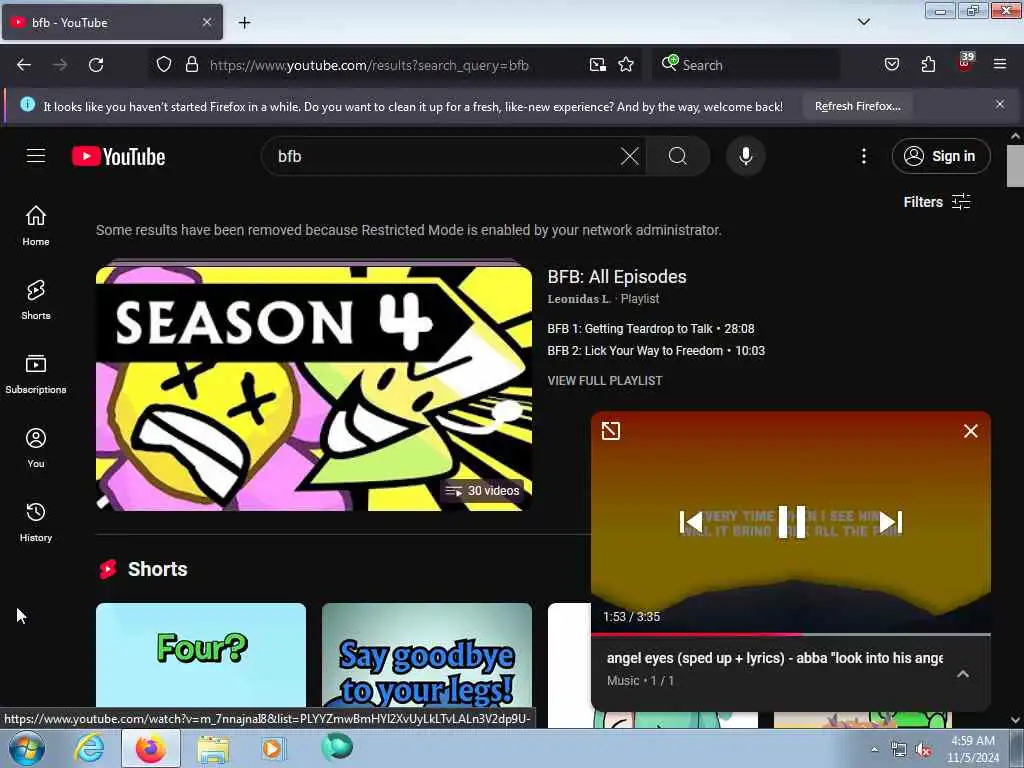Screen dimensions: 1024x768
Task: Clear the bfb search query
Action: pos(630,156)
